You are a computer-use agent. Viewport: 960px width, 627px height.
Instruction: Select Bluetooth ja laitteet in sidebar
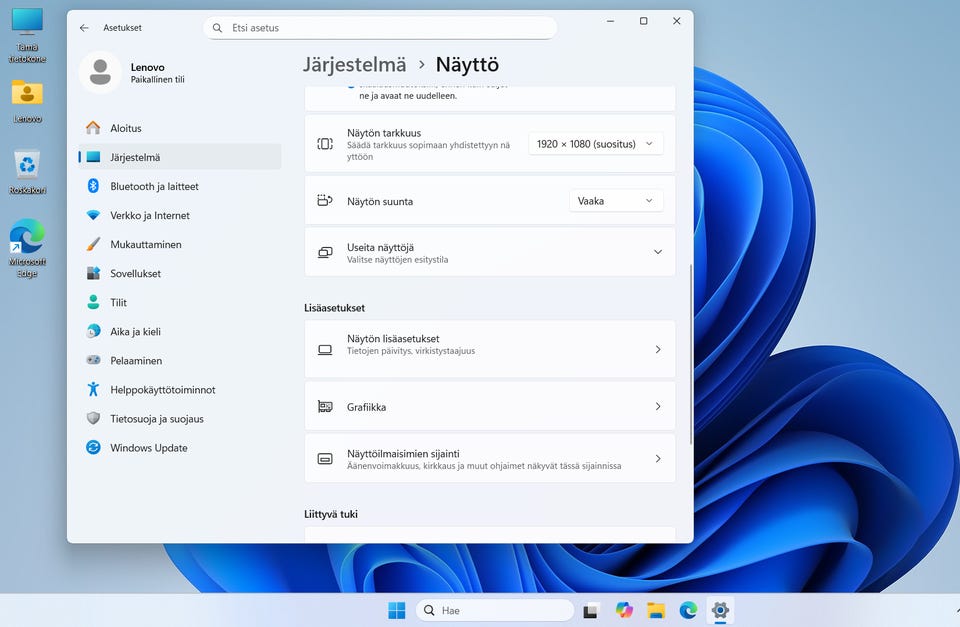(154, 186)
